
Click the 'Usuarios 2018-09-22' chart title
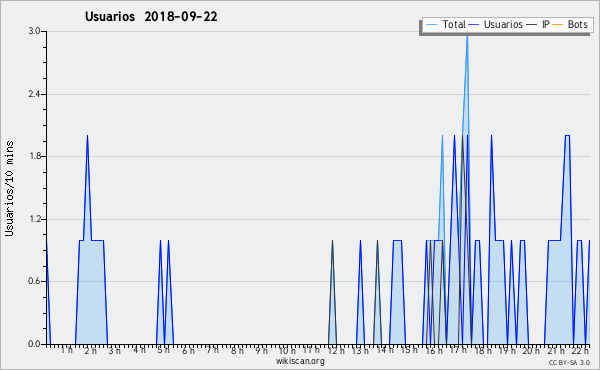click(151, 16)
